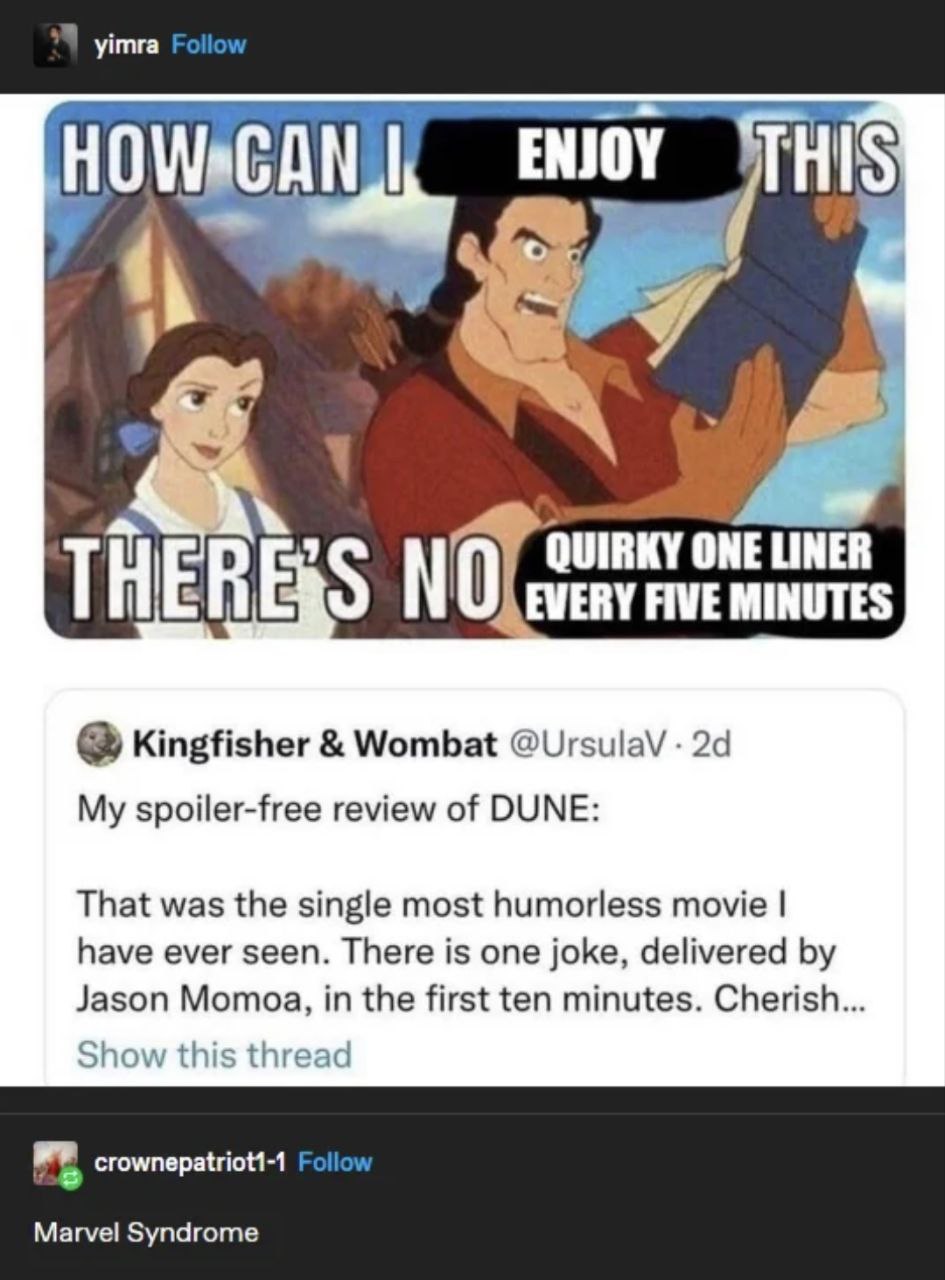Follow the yimra blog

(208, 45)
